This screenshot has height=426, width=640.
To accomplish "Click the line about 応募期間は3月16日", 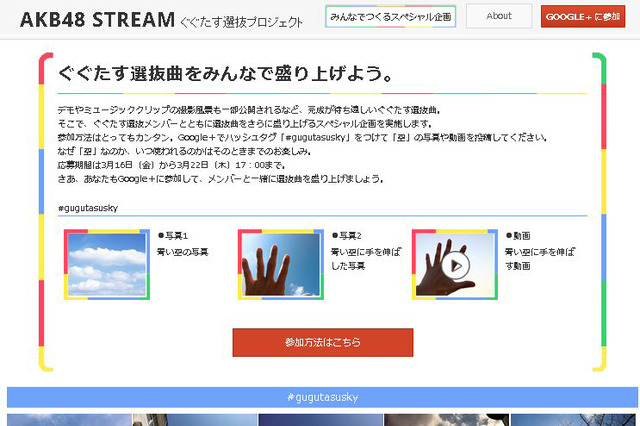I will pos(171,165).
